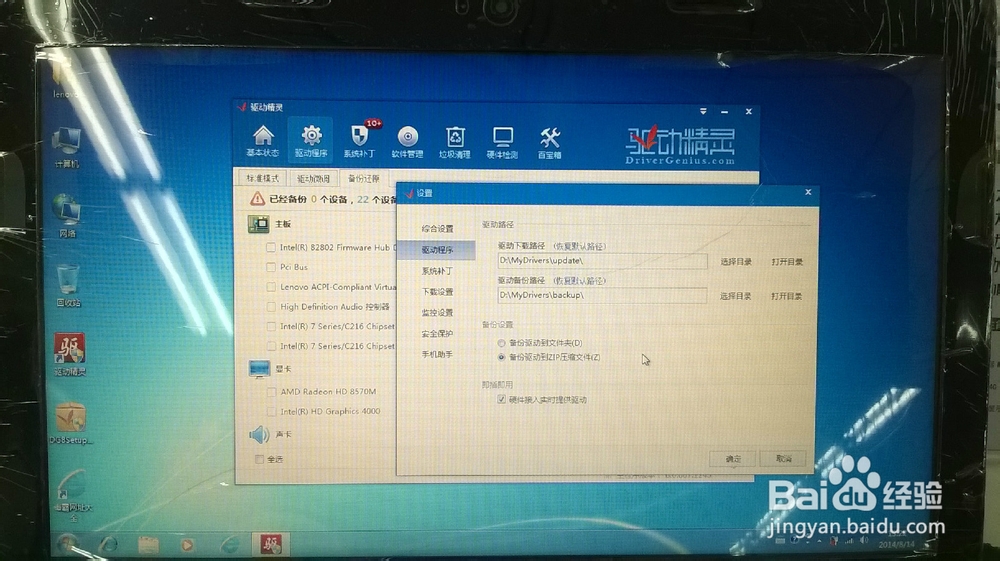The height and width of the screenshot is (561, 1000).
Task: Switch to the 标准模式 tab
Action: [x=263, y=178]
